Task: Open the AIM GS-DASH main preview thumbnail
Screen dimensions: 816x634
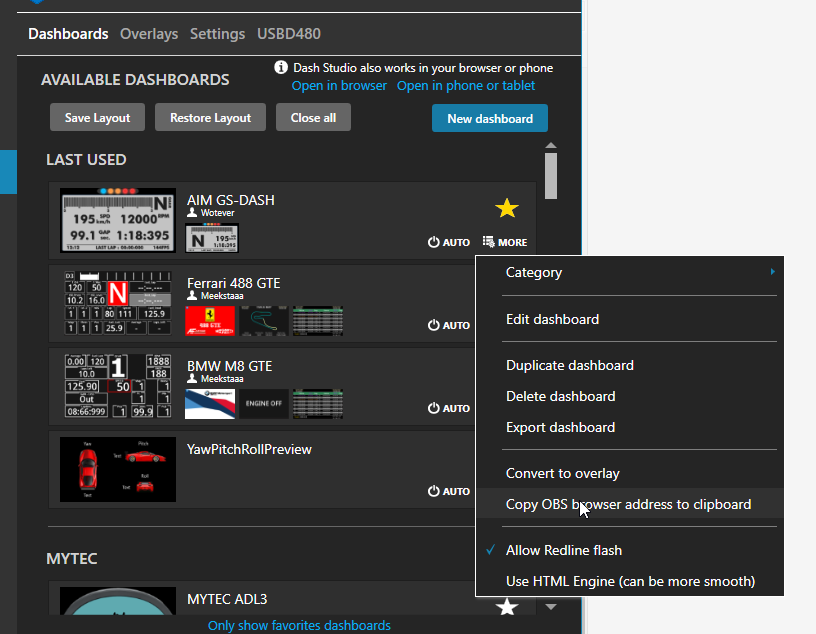Action: 118,220
